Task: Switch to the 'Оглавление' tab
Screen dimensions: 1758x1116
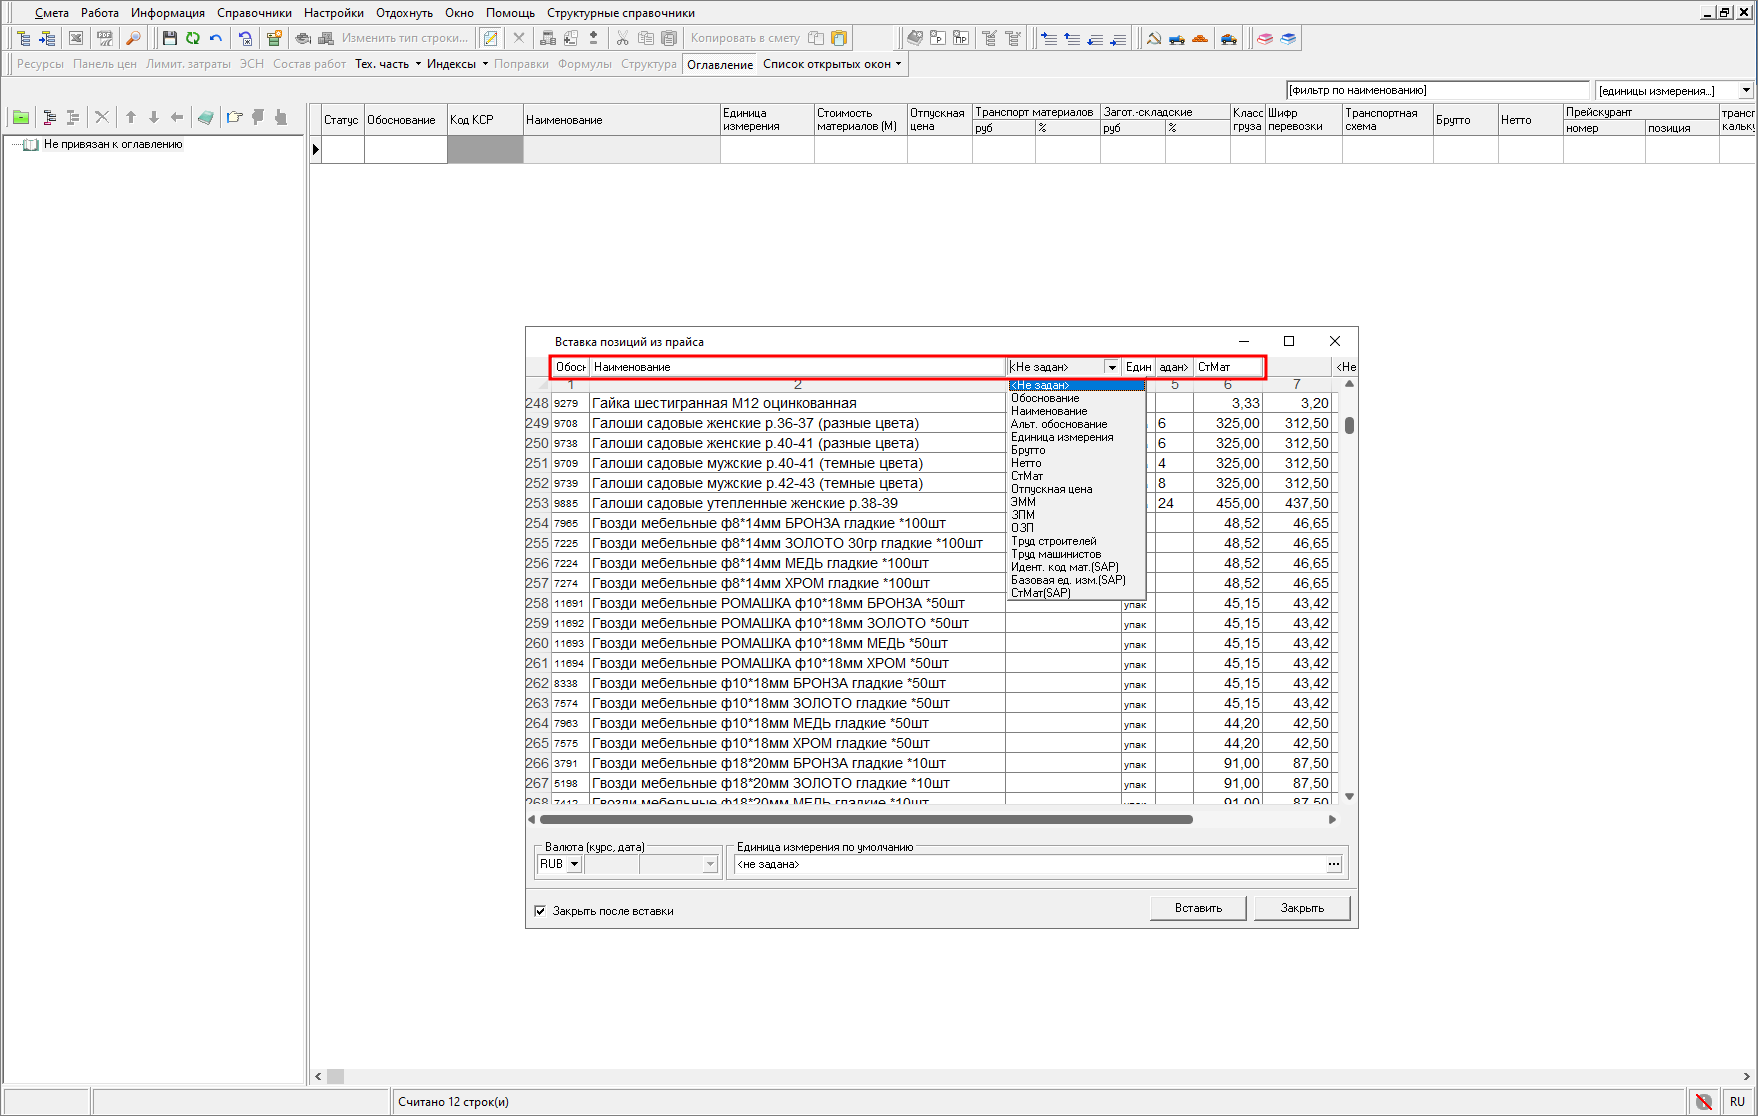Action: [x=720, y=64]
